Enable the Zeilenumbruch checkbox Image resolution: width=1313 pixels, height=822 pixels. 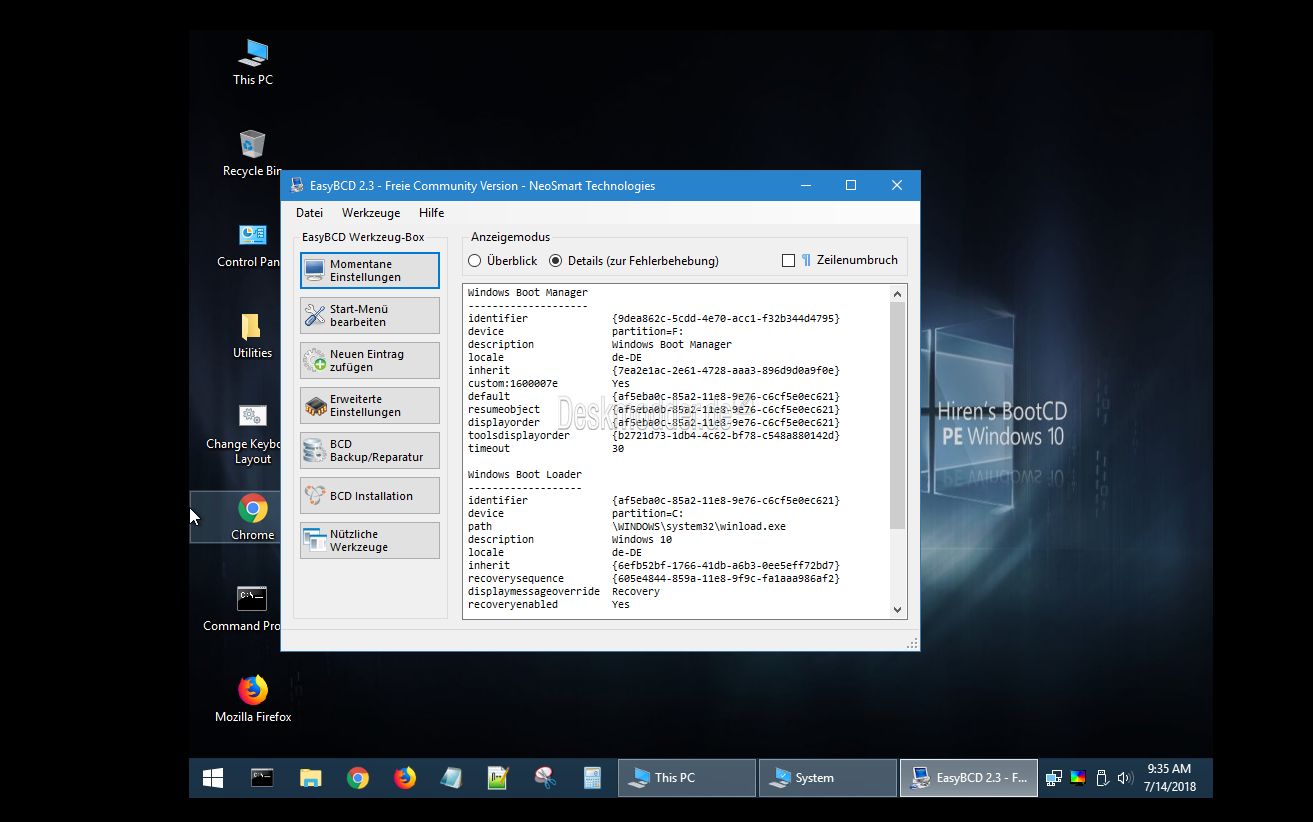pyautogui.click(x=788, y=261)
